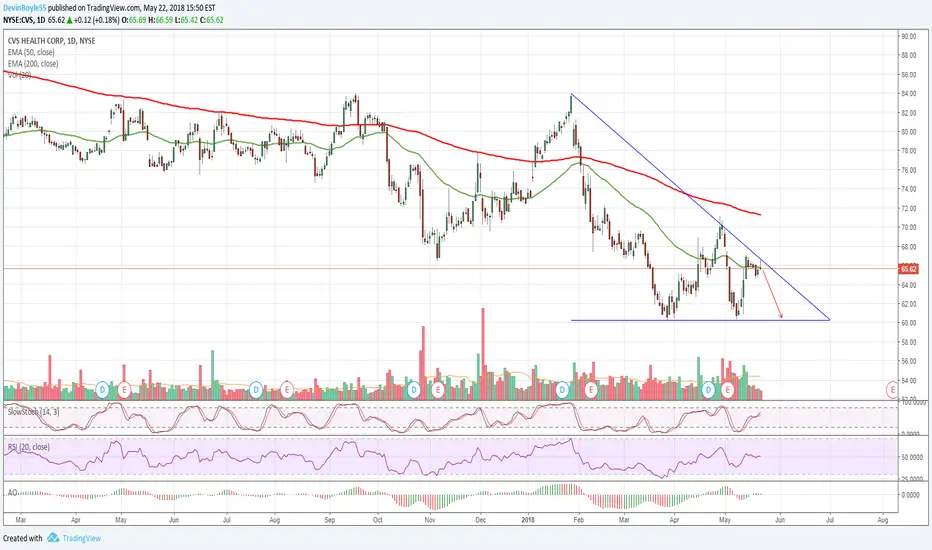The height and width of the screenshot is (550, 932).
Task: Open the DevinBoyle55 author profile link
Action: coord(24,8)
